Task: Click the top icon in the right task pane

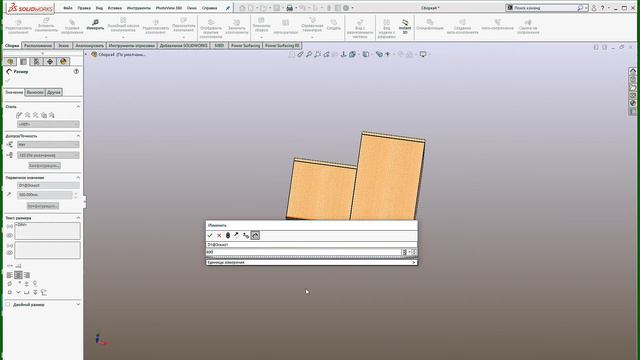Action: [633, 71]
